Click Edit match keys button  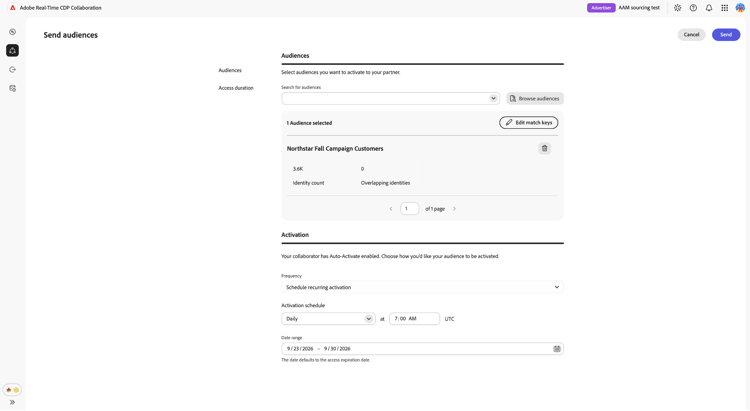coord(529,122)
